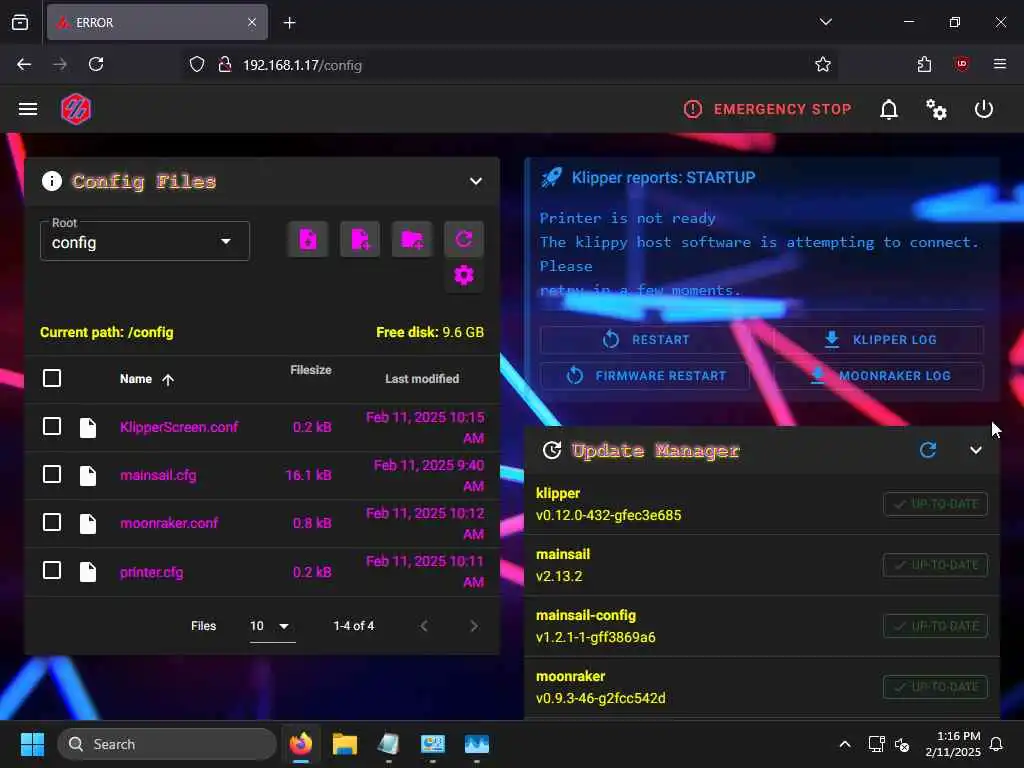
Task: Click mainsail Up-To-Date status button
Action: pyautogui.click(x=935, y=565)
